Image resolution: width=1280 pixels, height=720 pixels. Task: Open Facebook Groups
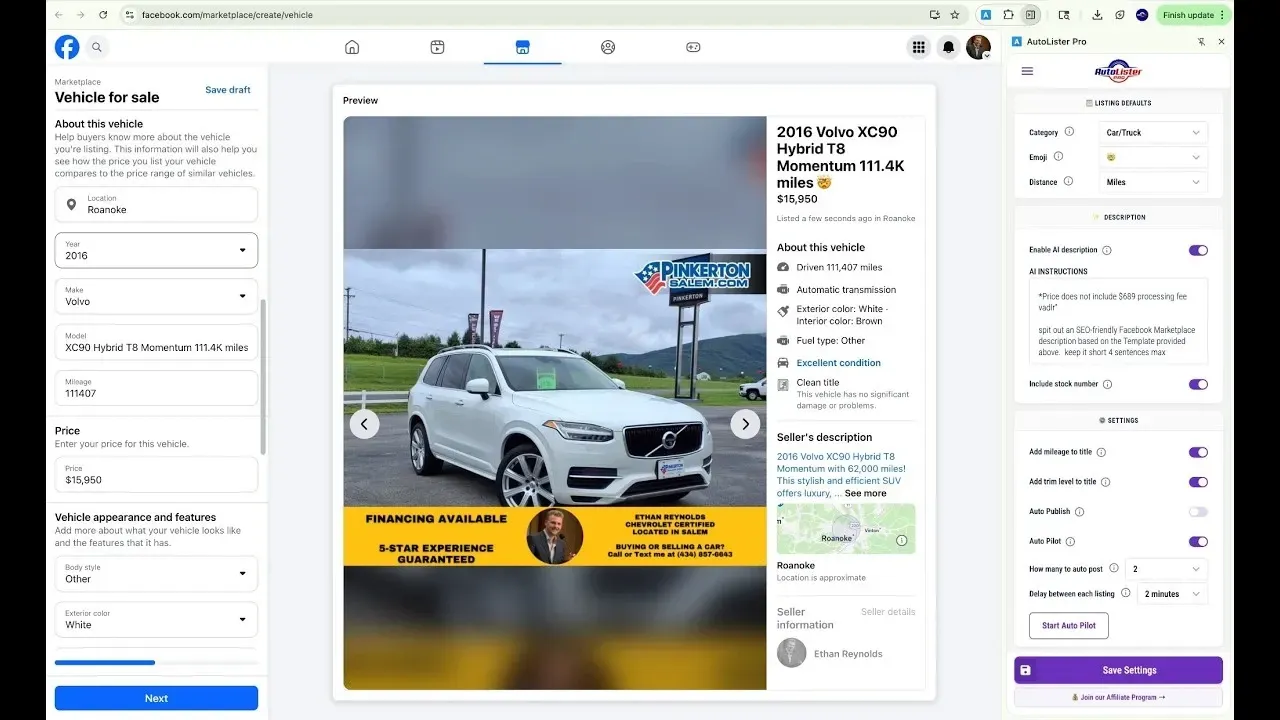tap(608, 46)
